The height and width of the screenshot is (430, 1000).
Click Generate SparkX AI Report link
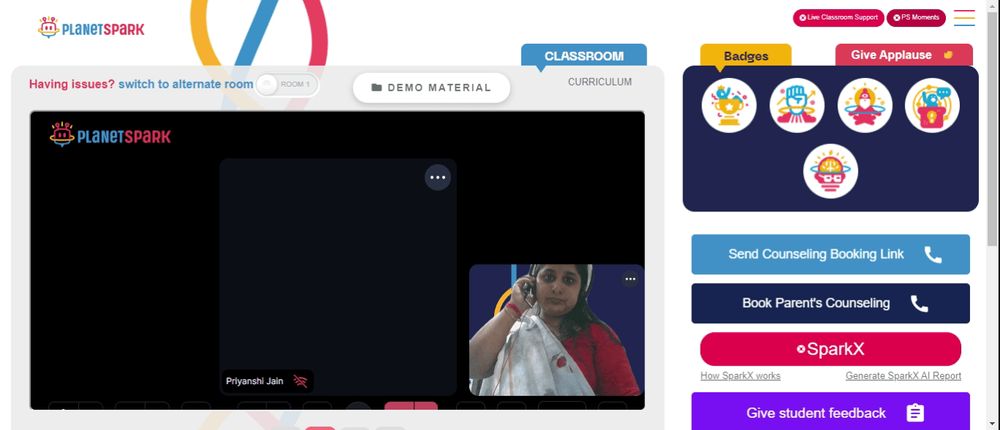pos(903,376)
